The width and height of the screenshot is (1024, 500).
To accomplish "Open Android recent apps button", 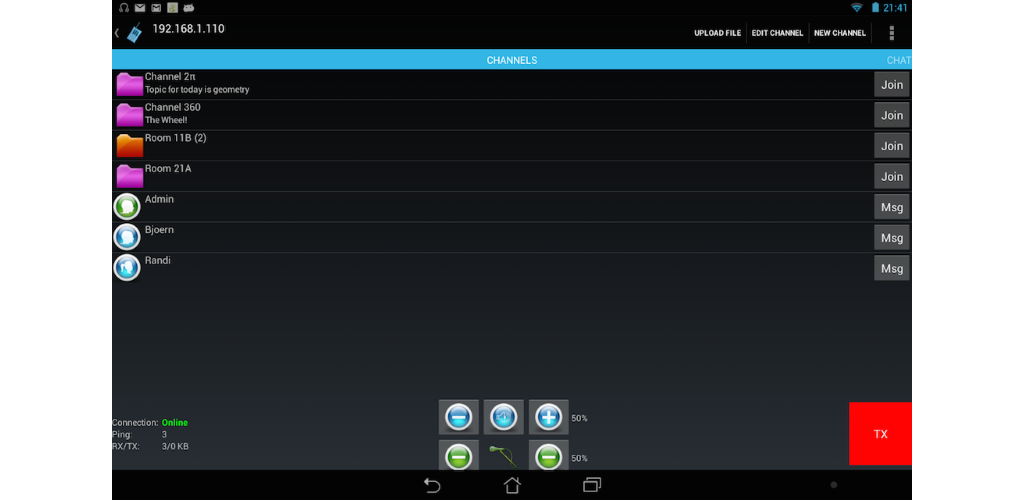I will tap(592, 485).
